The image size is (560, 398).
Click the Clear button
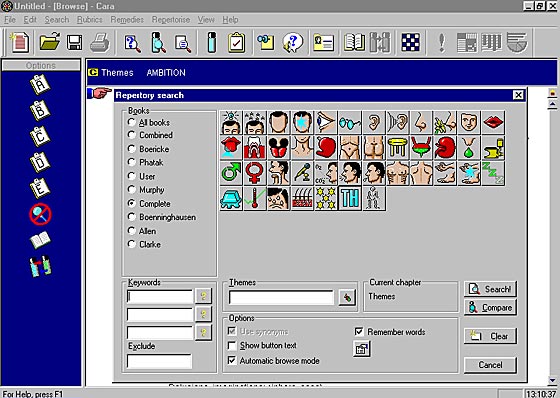click(490, 336)
